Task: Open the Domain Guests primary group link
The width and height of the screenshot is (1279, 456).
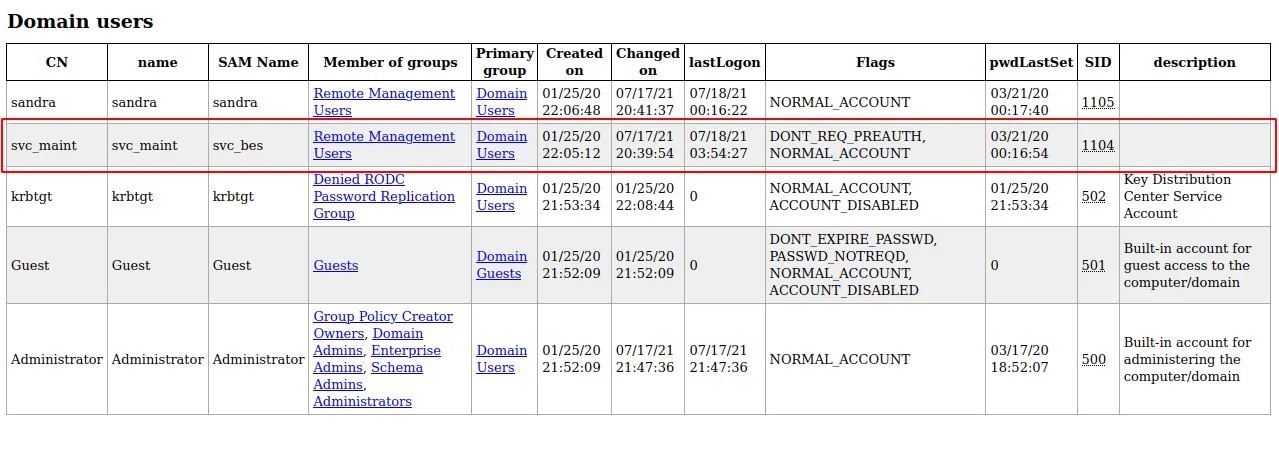Action: coord(501,257)
